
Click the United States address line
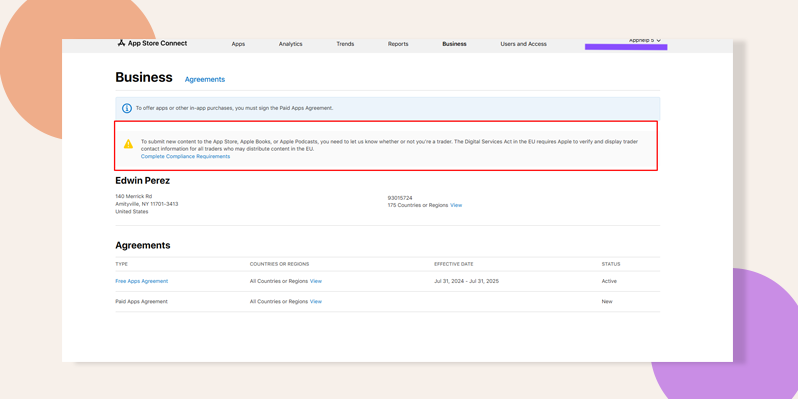132,212
